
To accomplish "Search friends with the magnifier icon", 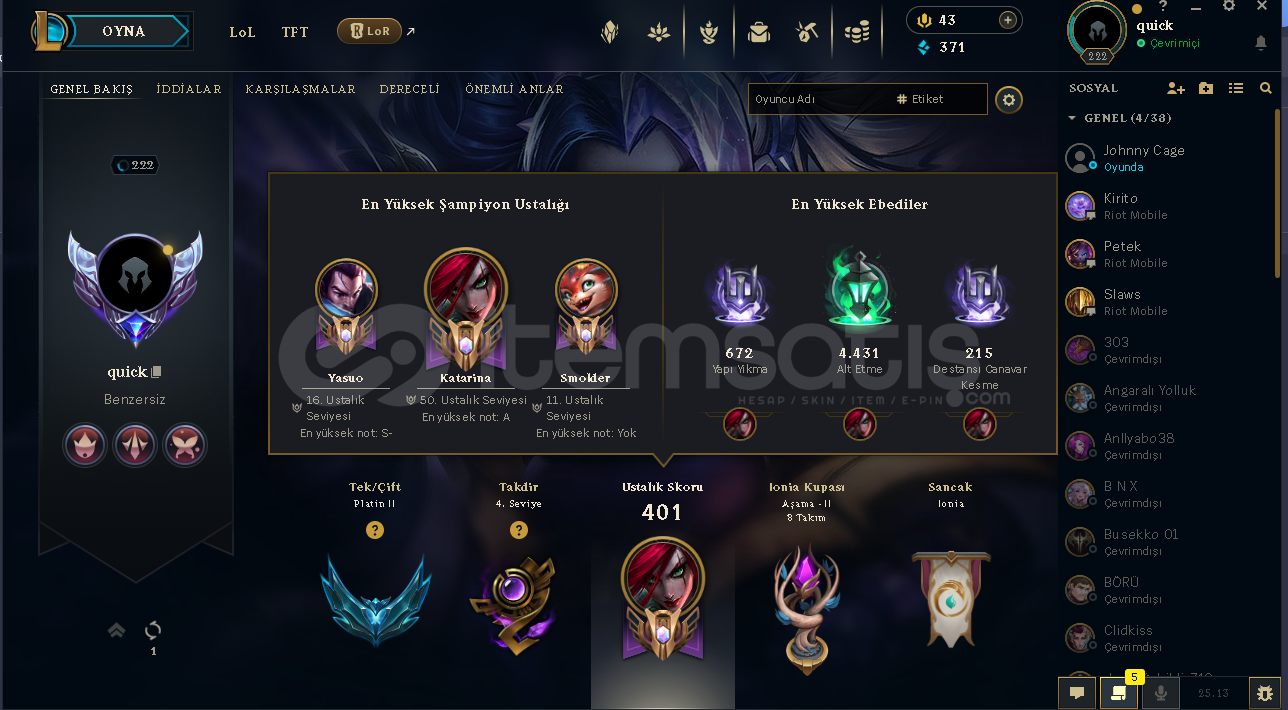I will click(x=1266, y=88).
